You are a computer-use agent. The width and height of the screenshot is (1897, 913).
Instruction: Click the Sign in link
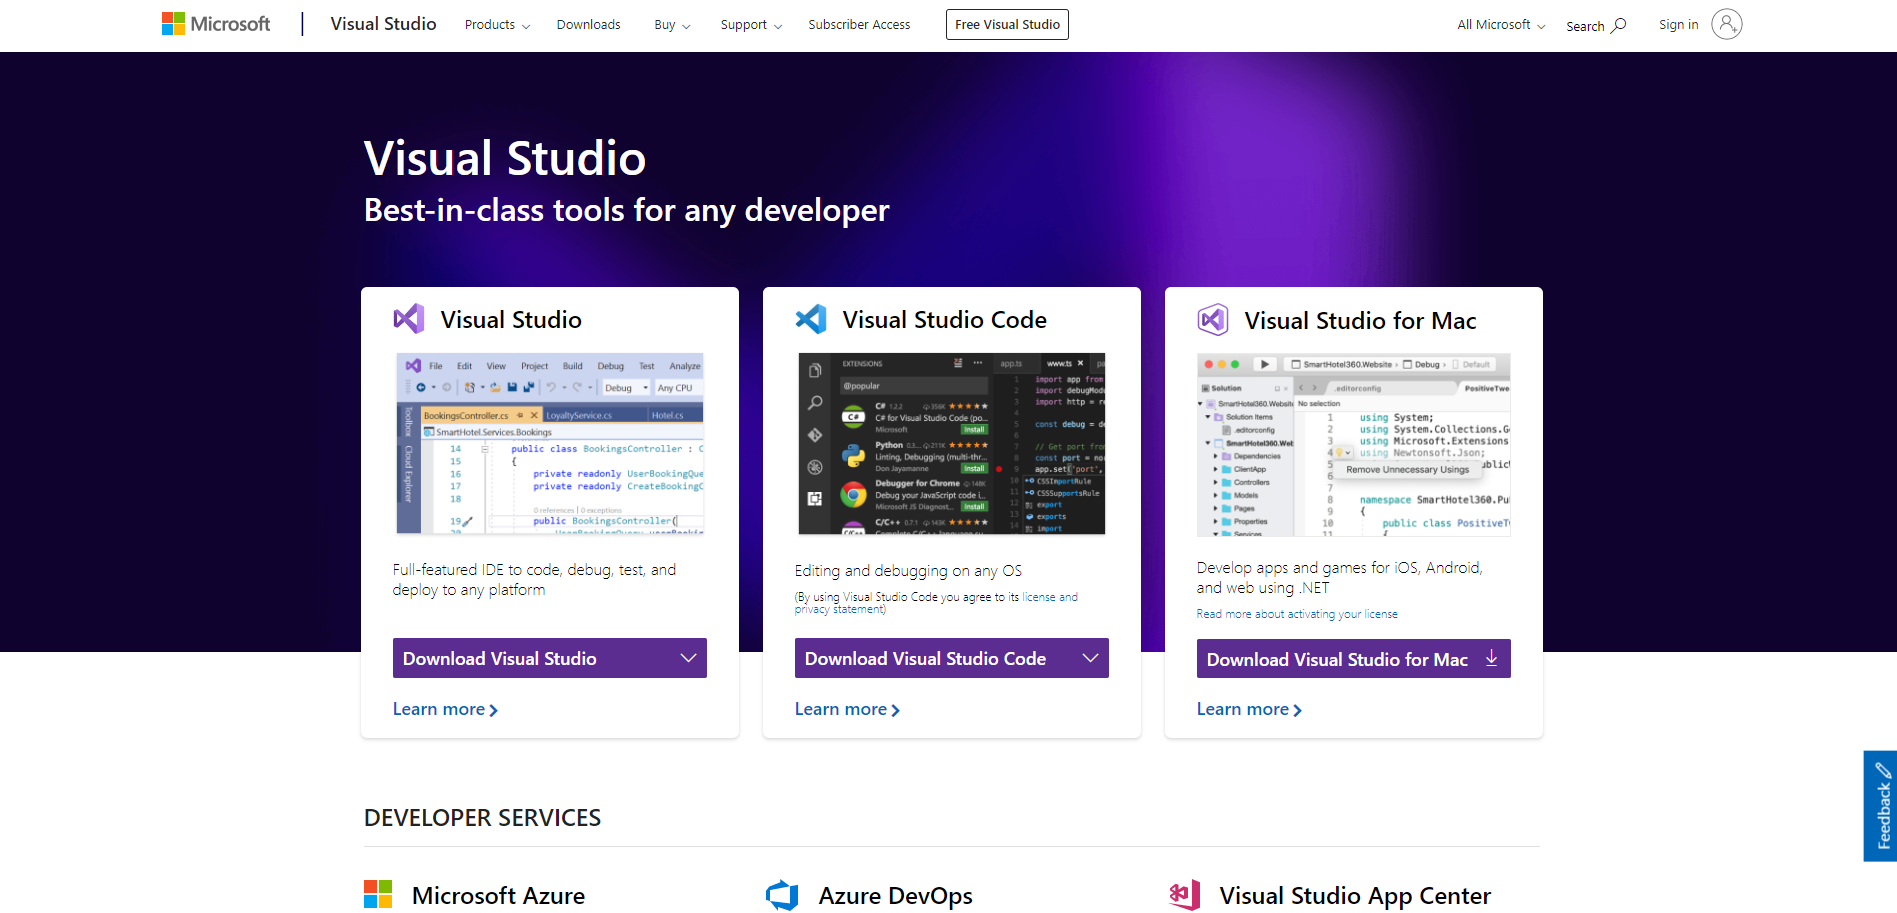click(x=1678, y=25)
